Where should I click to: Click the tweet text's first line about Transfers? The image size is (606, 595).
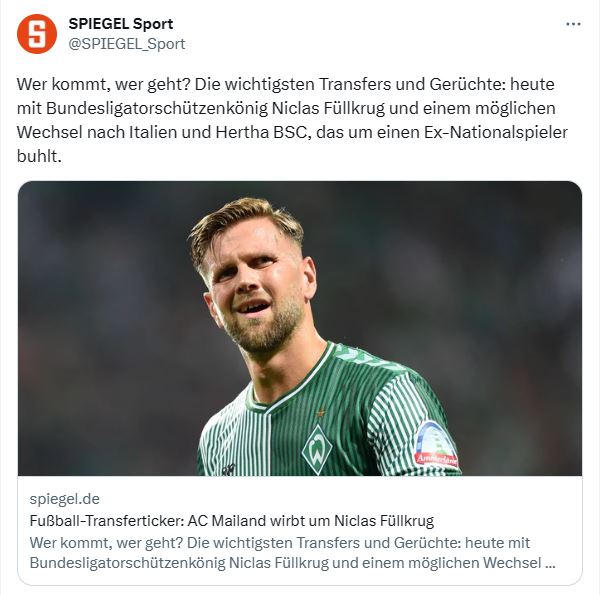(x=288, y=85)
